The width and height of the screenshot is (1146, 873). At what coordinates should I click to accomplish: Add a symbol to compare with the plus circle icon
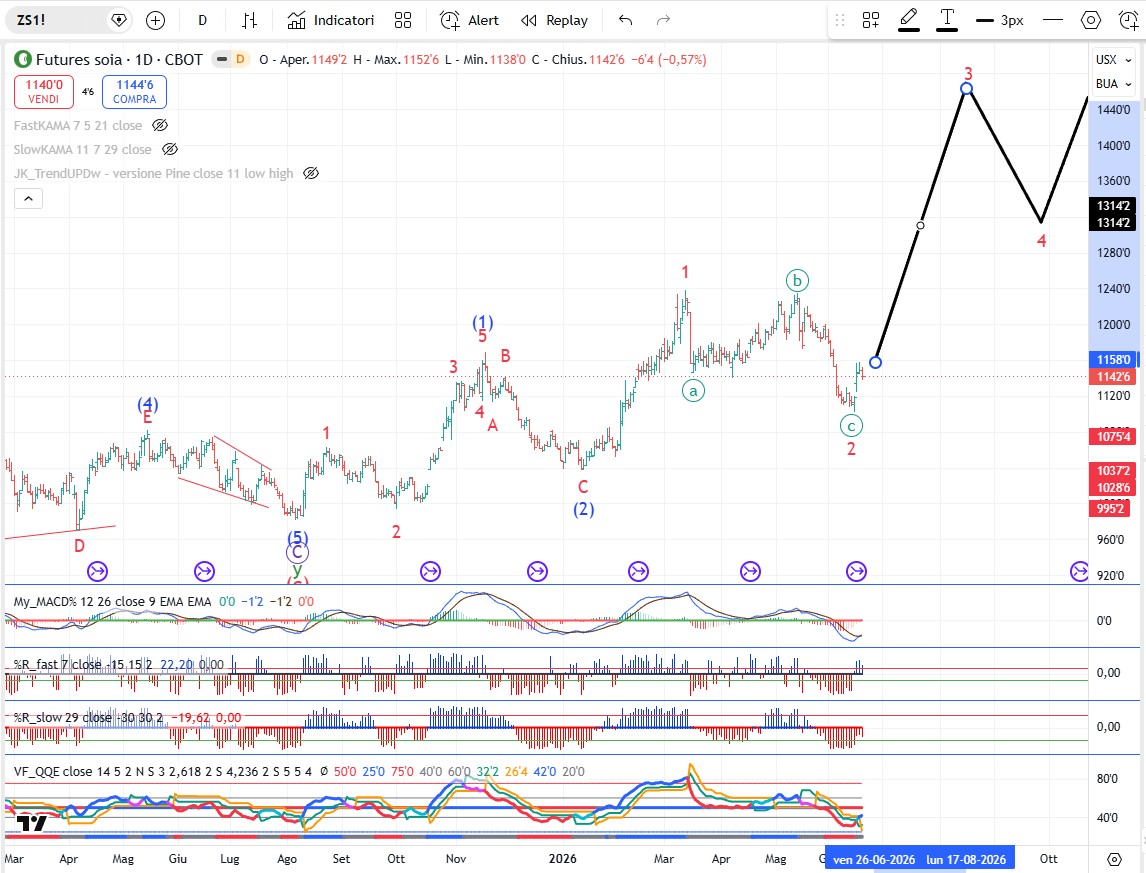tap(156, 20)
